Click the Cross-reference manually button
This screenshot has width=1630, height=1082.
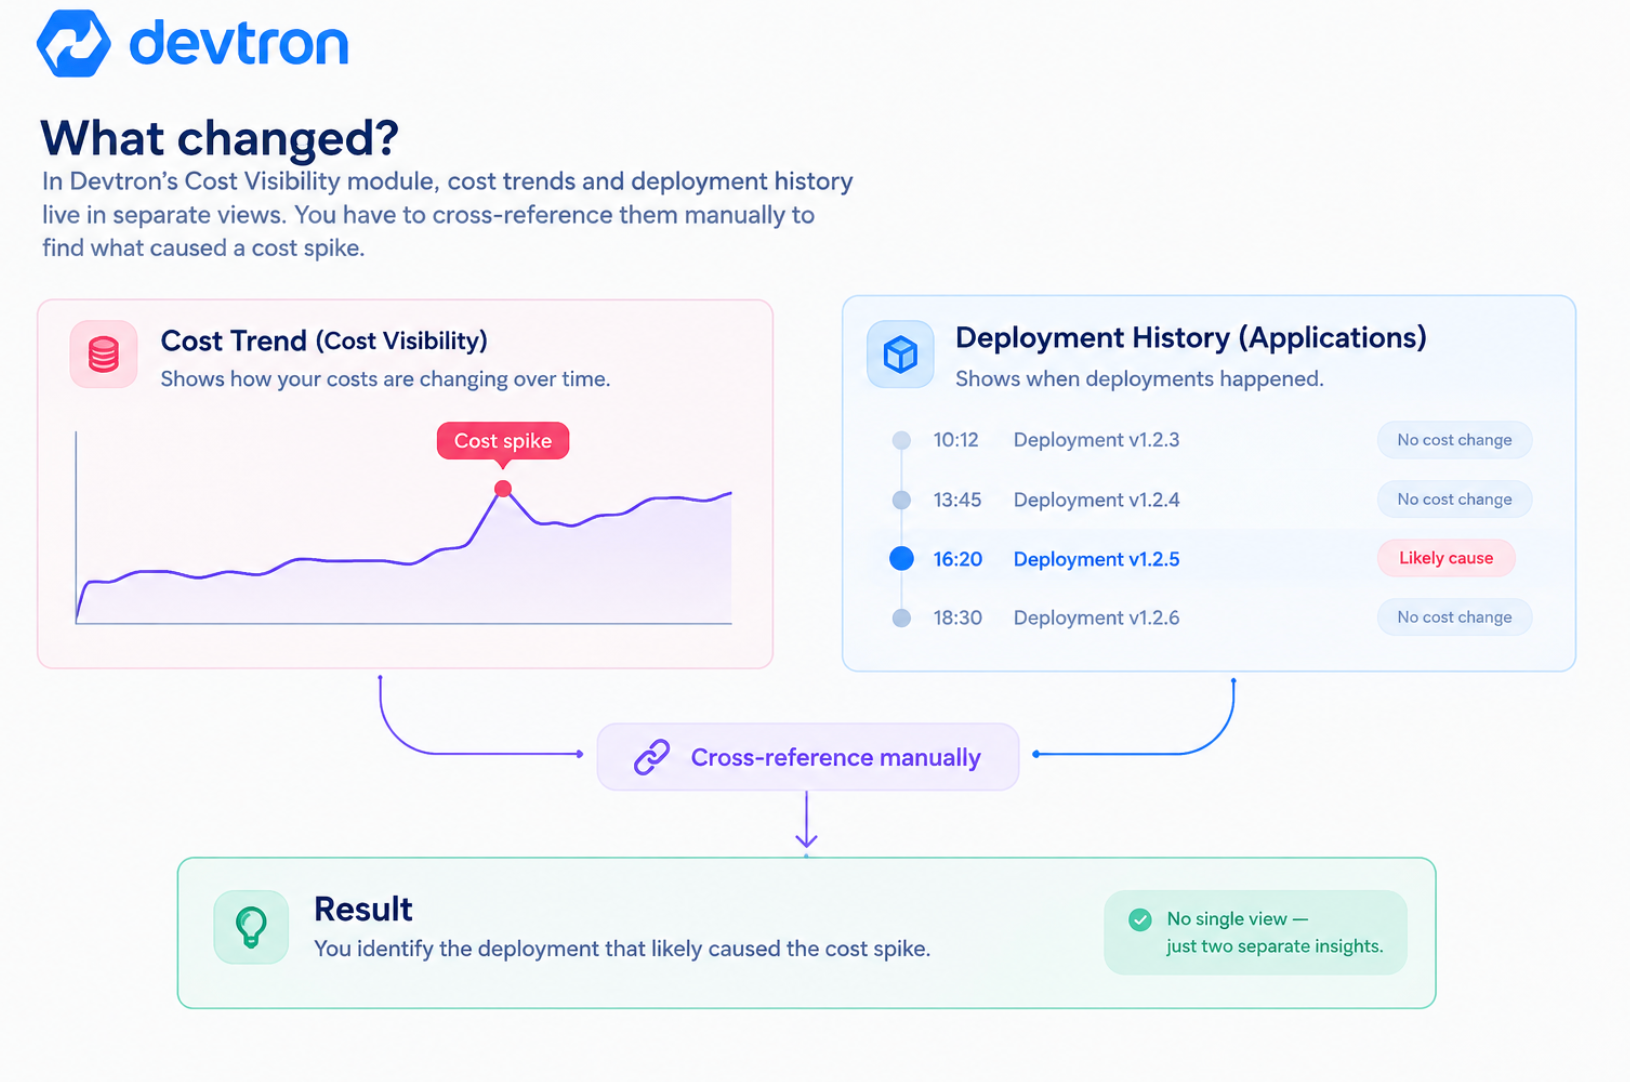[x=808, y=757]
